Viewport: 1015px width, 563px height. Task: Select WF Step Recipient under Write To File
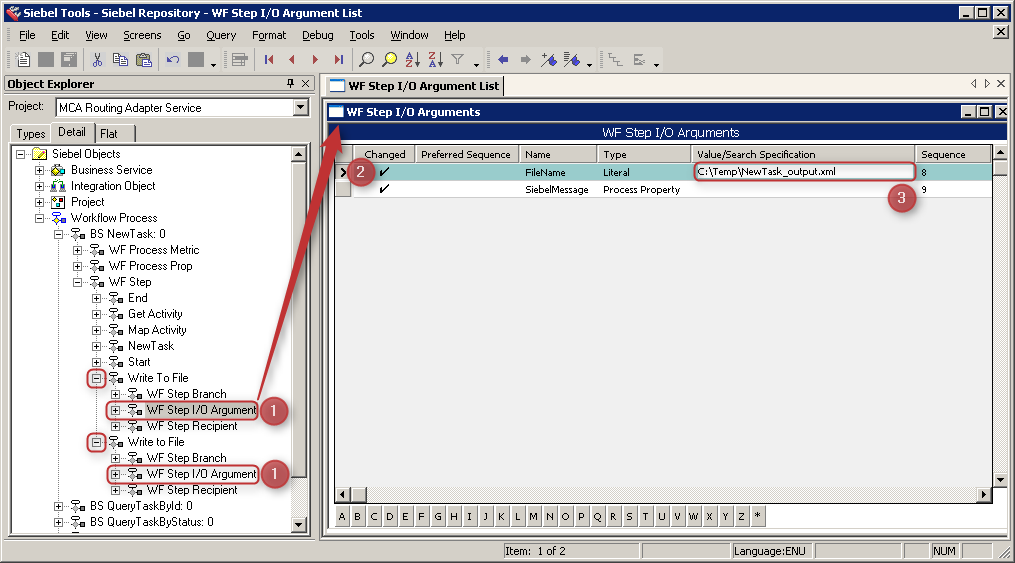point(192,426)
